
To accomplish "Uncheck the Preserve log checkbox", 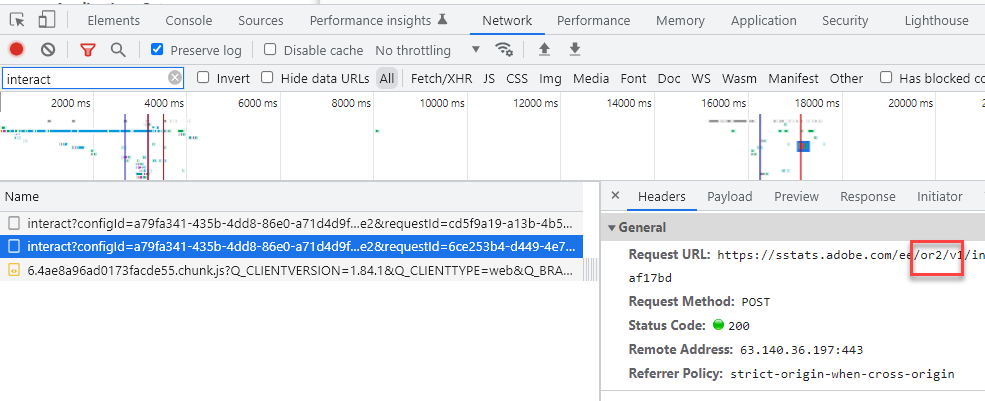I will point(157,50).
